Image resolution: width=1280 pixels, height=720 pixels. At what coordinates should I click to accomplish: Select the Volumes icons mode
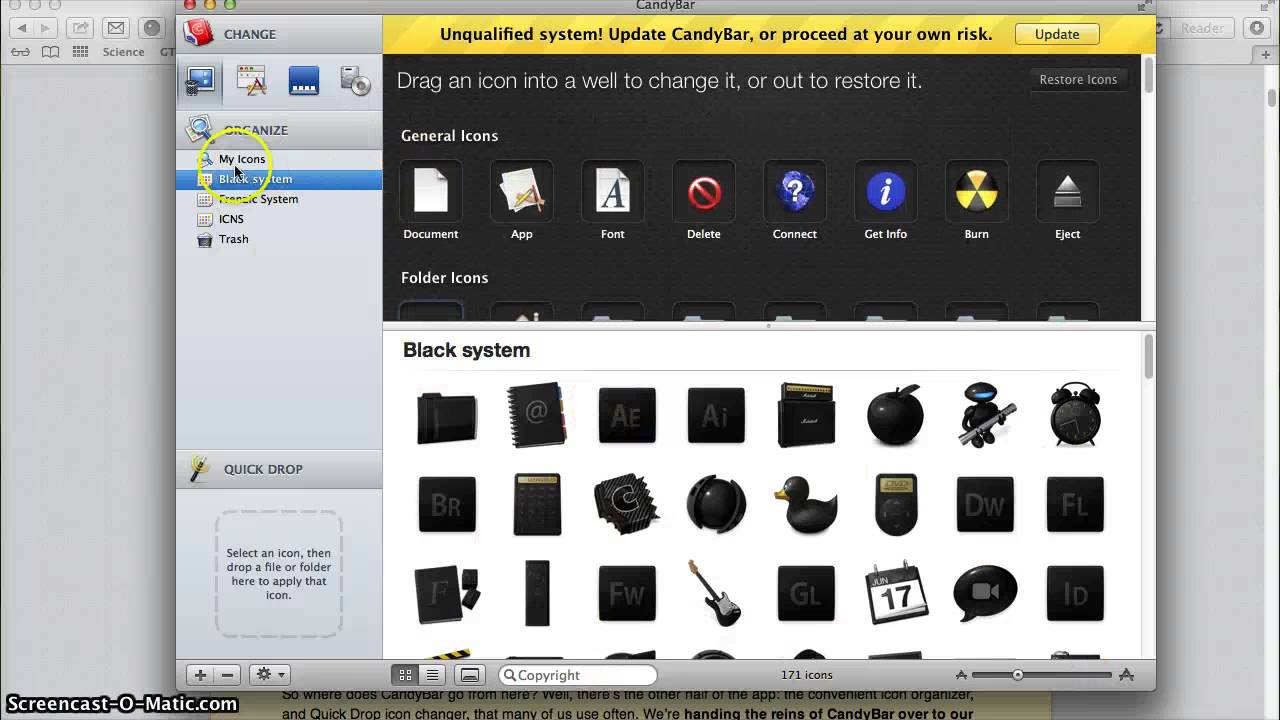355,82
